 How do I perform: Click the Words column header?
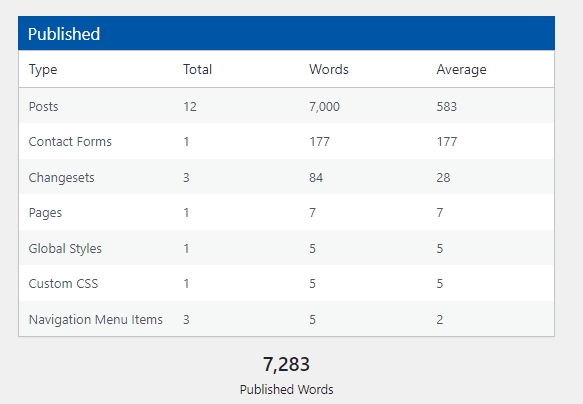point(329,70)
